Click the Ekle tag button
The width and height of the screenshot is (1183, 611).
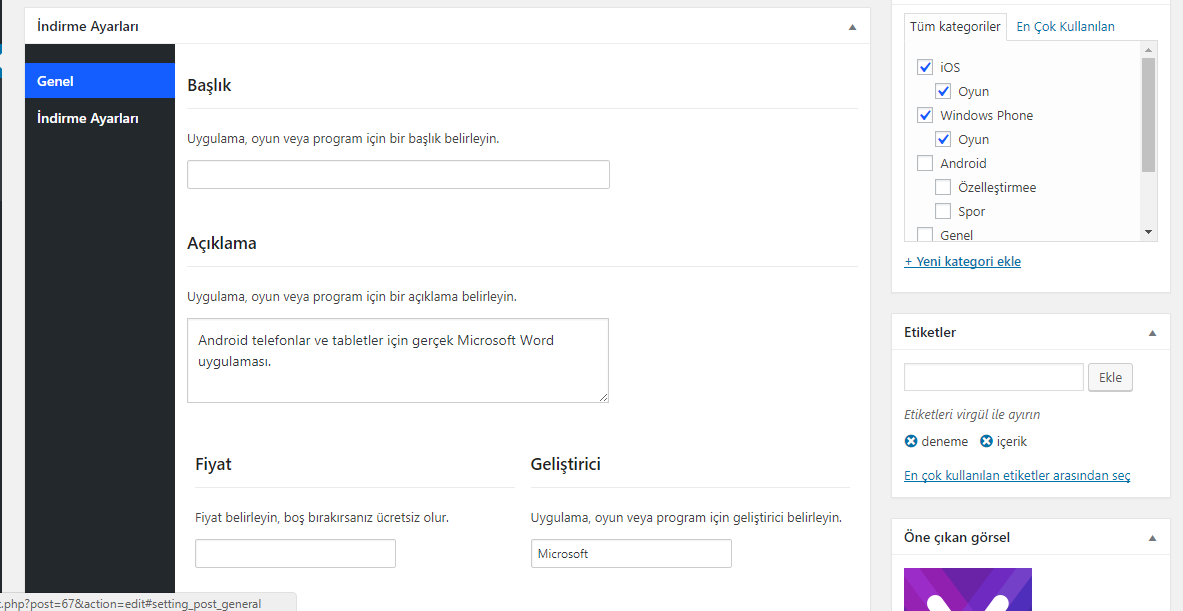point(1110,377)
